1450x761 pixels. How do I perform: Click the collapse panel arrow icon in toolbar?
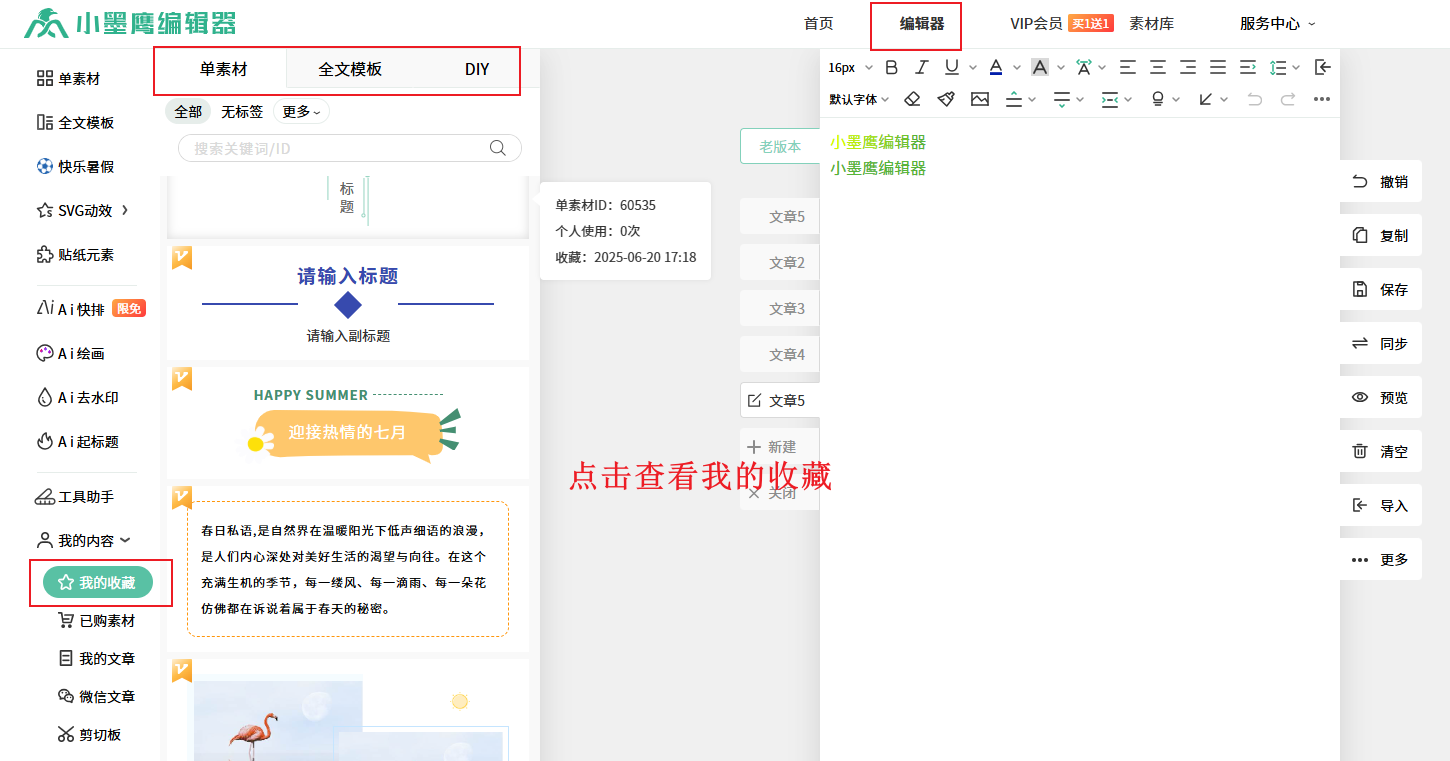pyautogui.click(x=1322, y=67)
